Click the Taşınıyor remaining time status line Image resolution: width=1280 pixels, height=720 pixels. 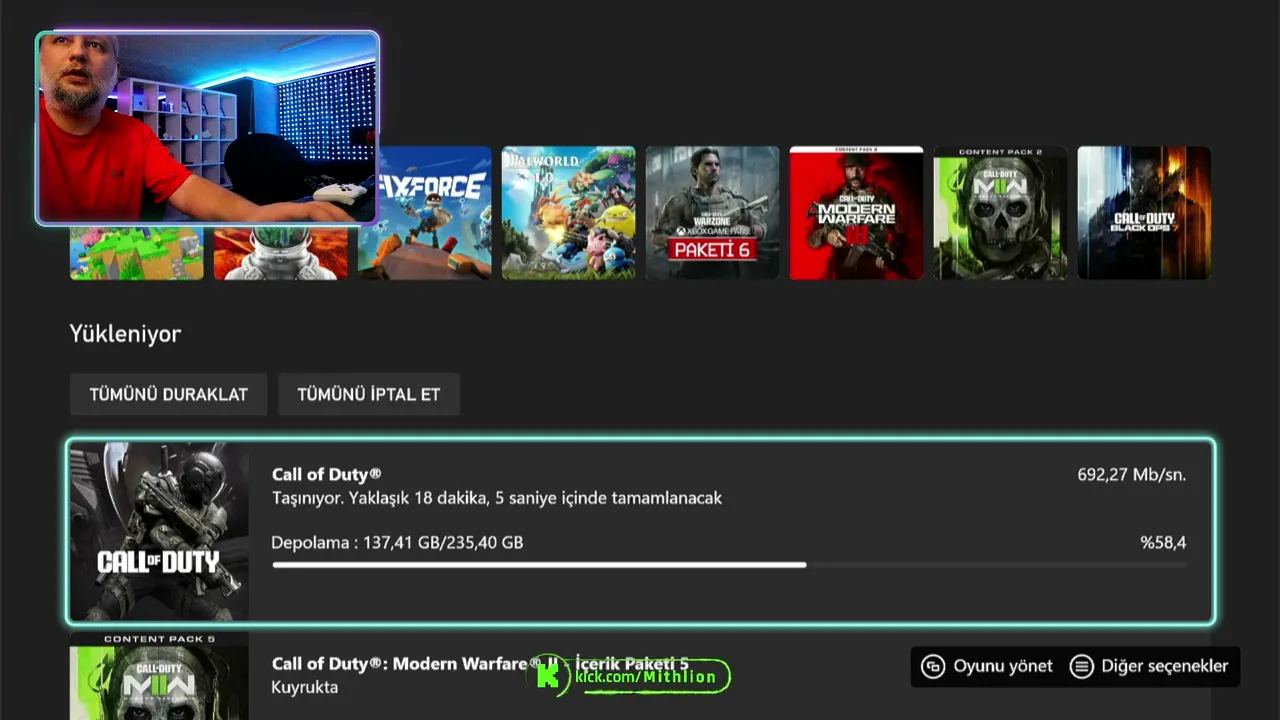(x=497, y=498)
